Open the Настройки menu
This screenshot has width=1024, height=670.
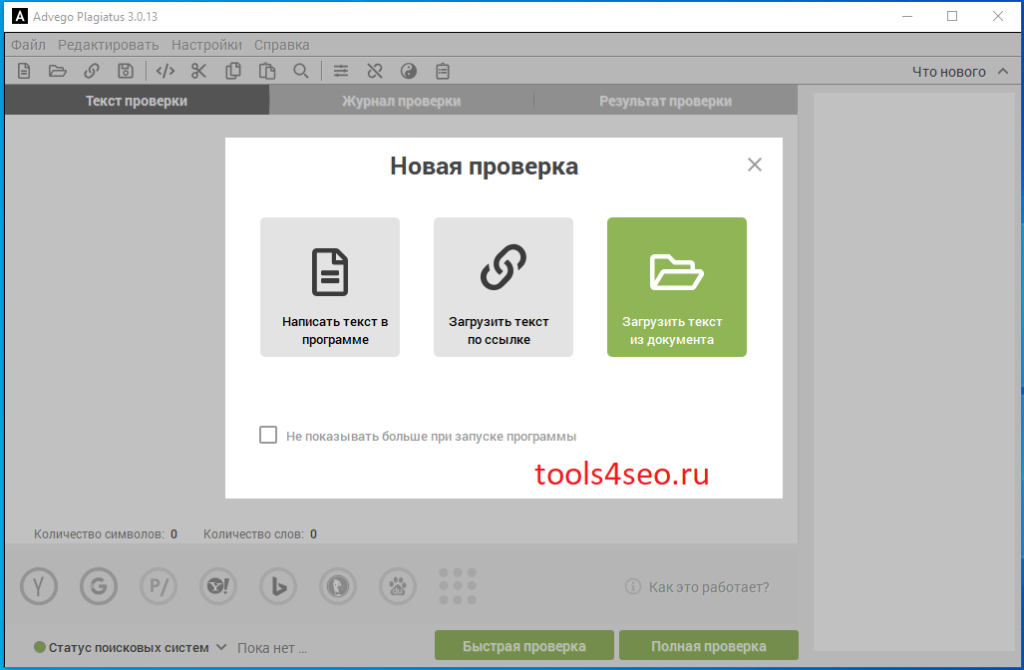point(206,45)
